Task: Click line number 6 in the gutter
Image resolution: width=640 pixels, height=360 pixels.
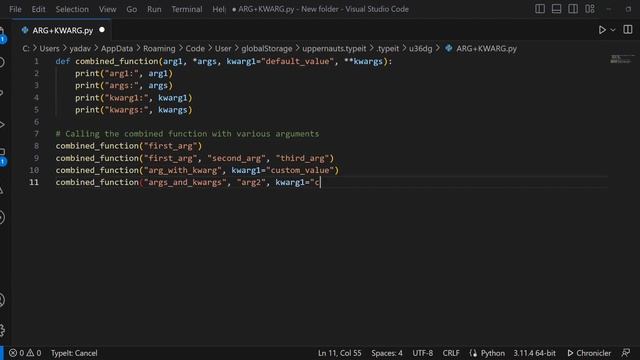Action: [36, 122]
